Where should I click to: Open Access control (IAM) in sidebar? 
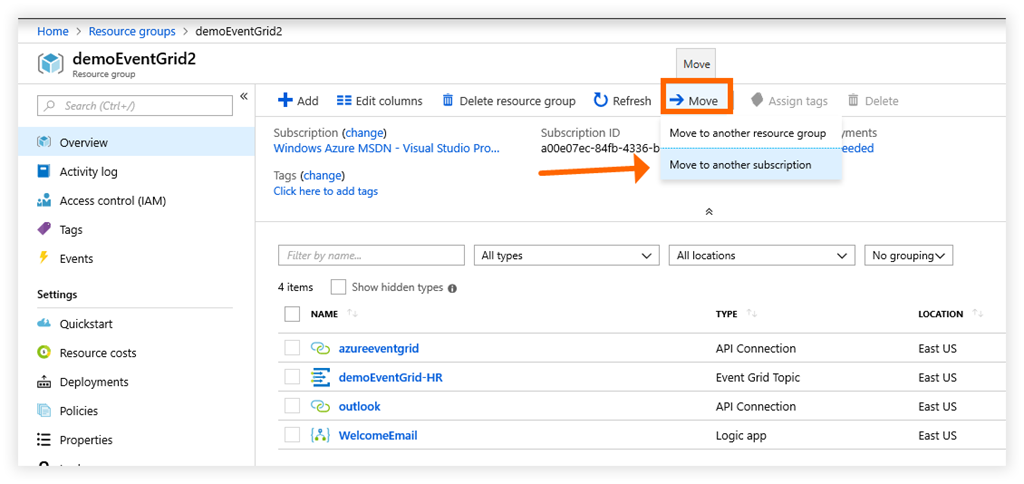pyautogui.click(x=112, y=201)
